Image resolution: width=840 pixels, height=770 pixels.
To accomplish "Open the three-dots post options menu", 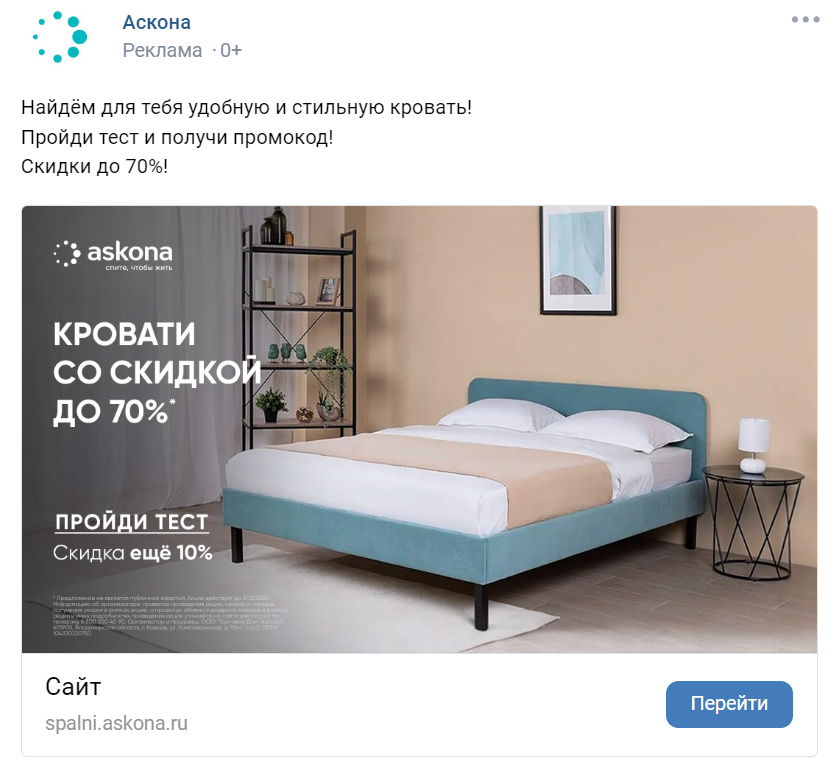I will tap(806, 20).
